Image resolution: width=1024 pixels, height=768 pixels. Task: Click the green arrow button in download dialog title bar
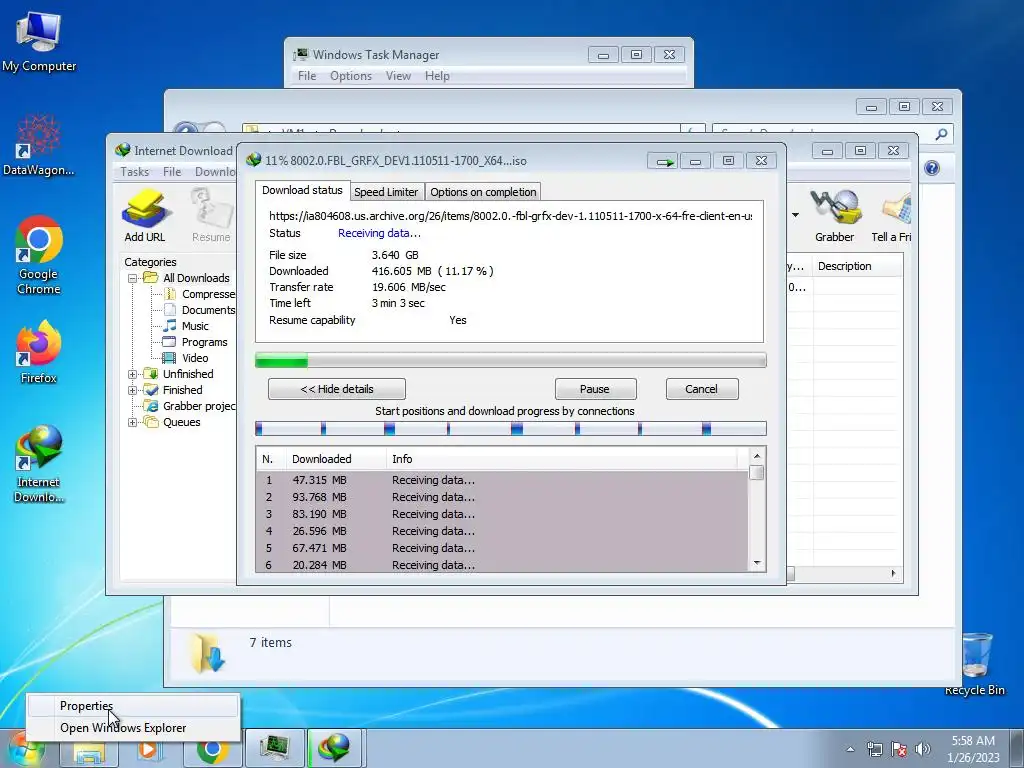click(664, 161)
